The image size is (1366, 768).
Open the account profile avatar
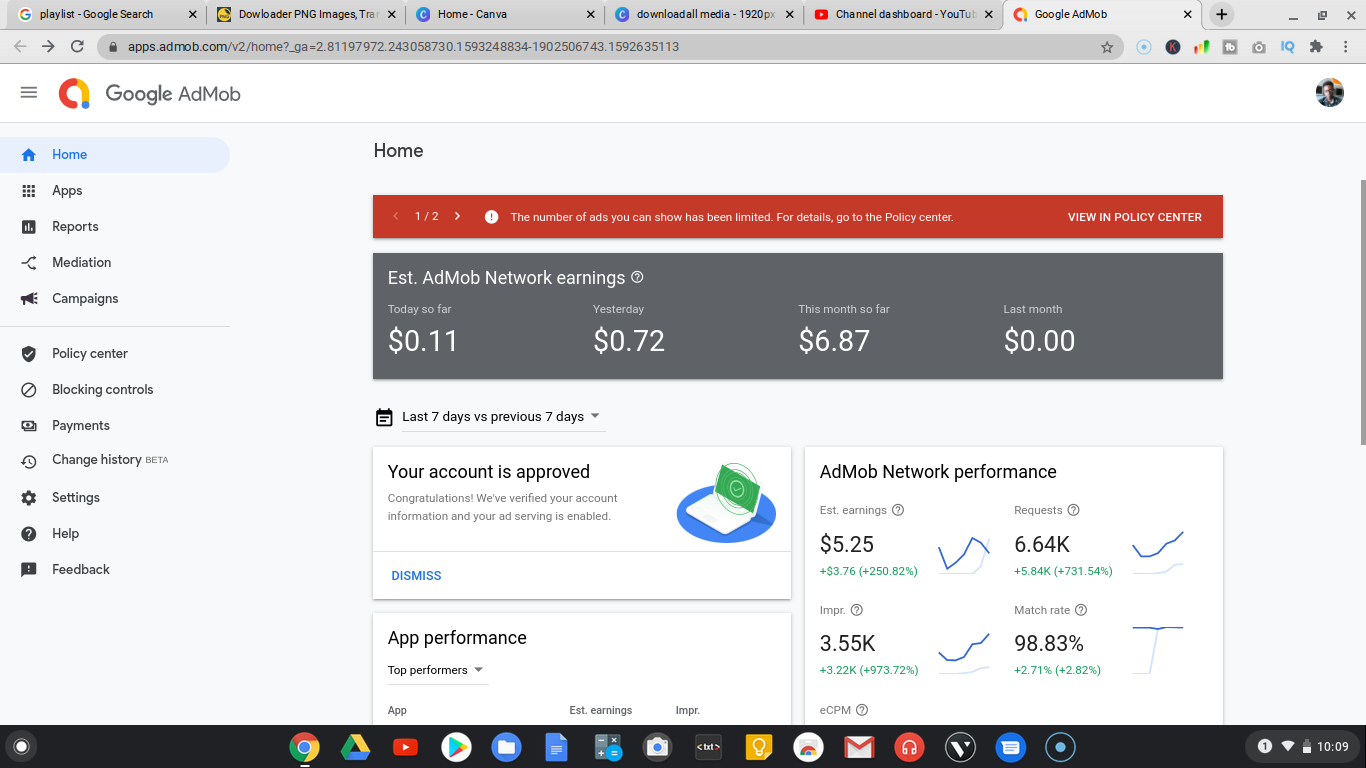(1329, 93)
